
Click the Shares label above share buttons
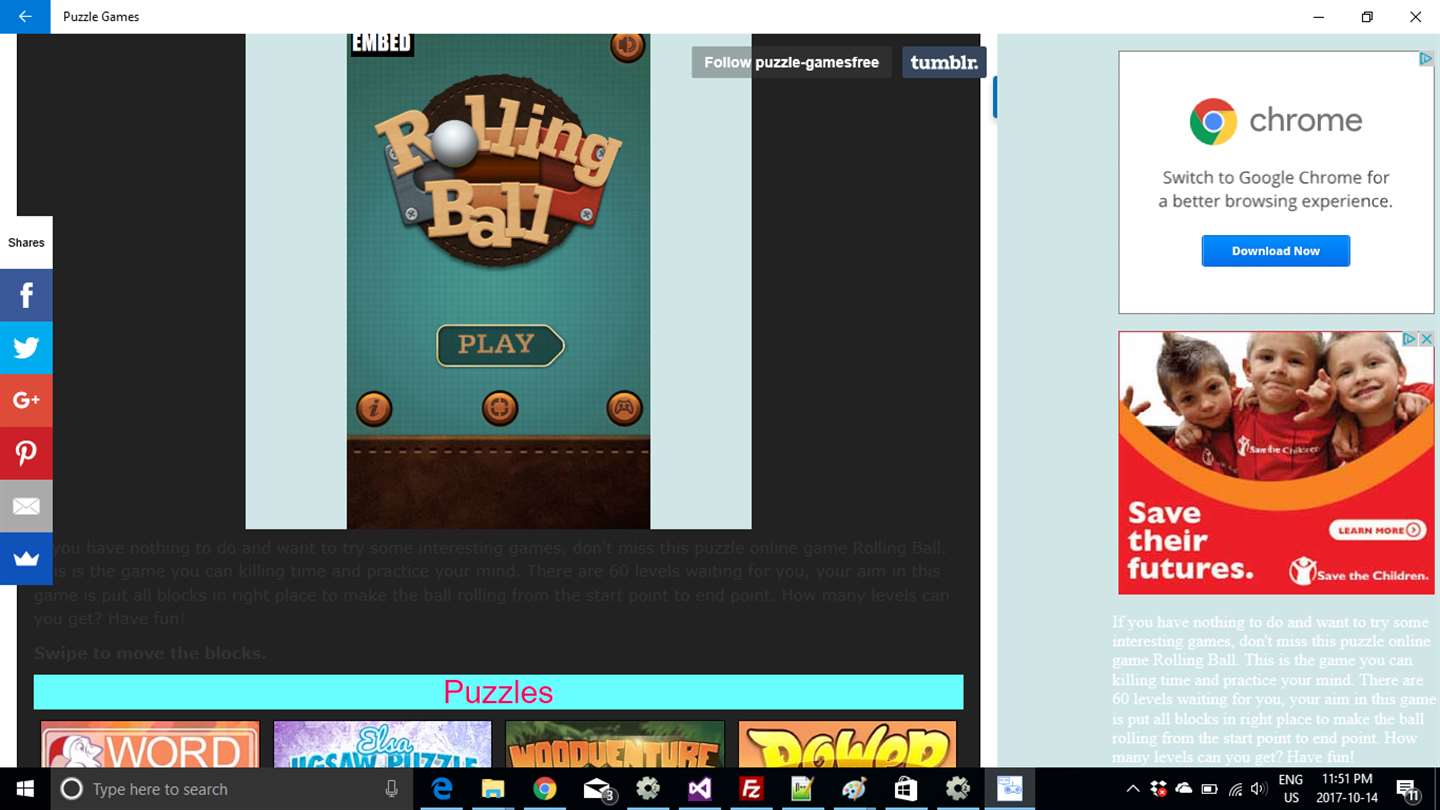coord(26,242)
